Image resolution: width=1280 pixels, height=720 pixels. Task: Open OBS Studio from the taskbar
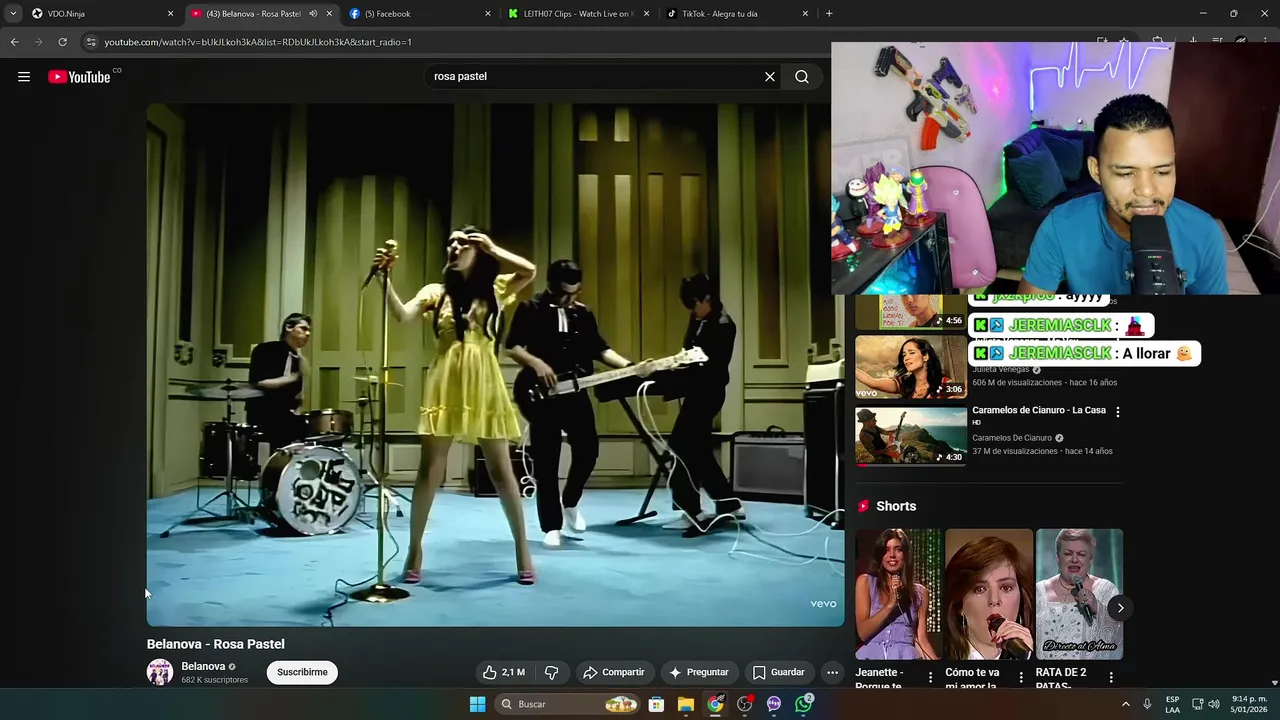point(744,704)
